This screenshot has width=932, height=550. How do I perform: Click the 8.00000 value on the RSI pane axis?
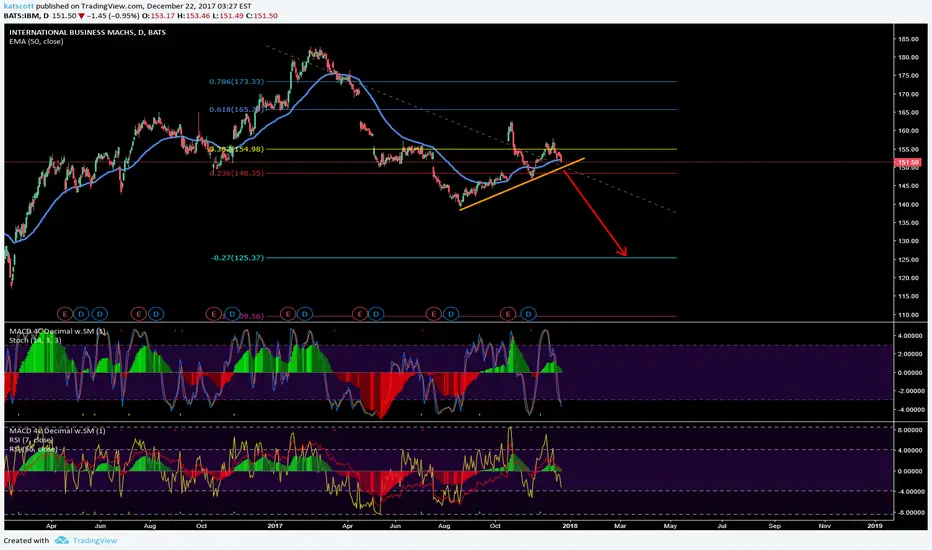pyautogui.click(x=910, y=430)
